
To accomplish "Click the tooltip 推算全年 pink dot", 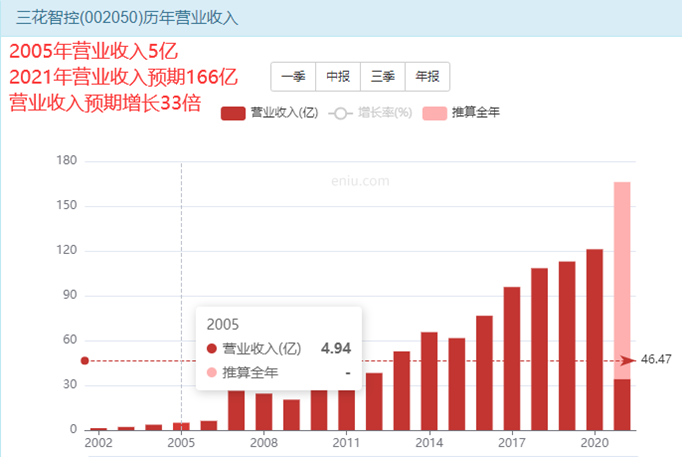I will 212,372.
